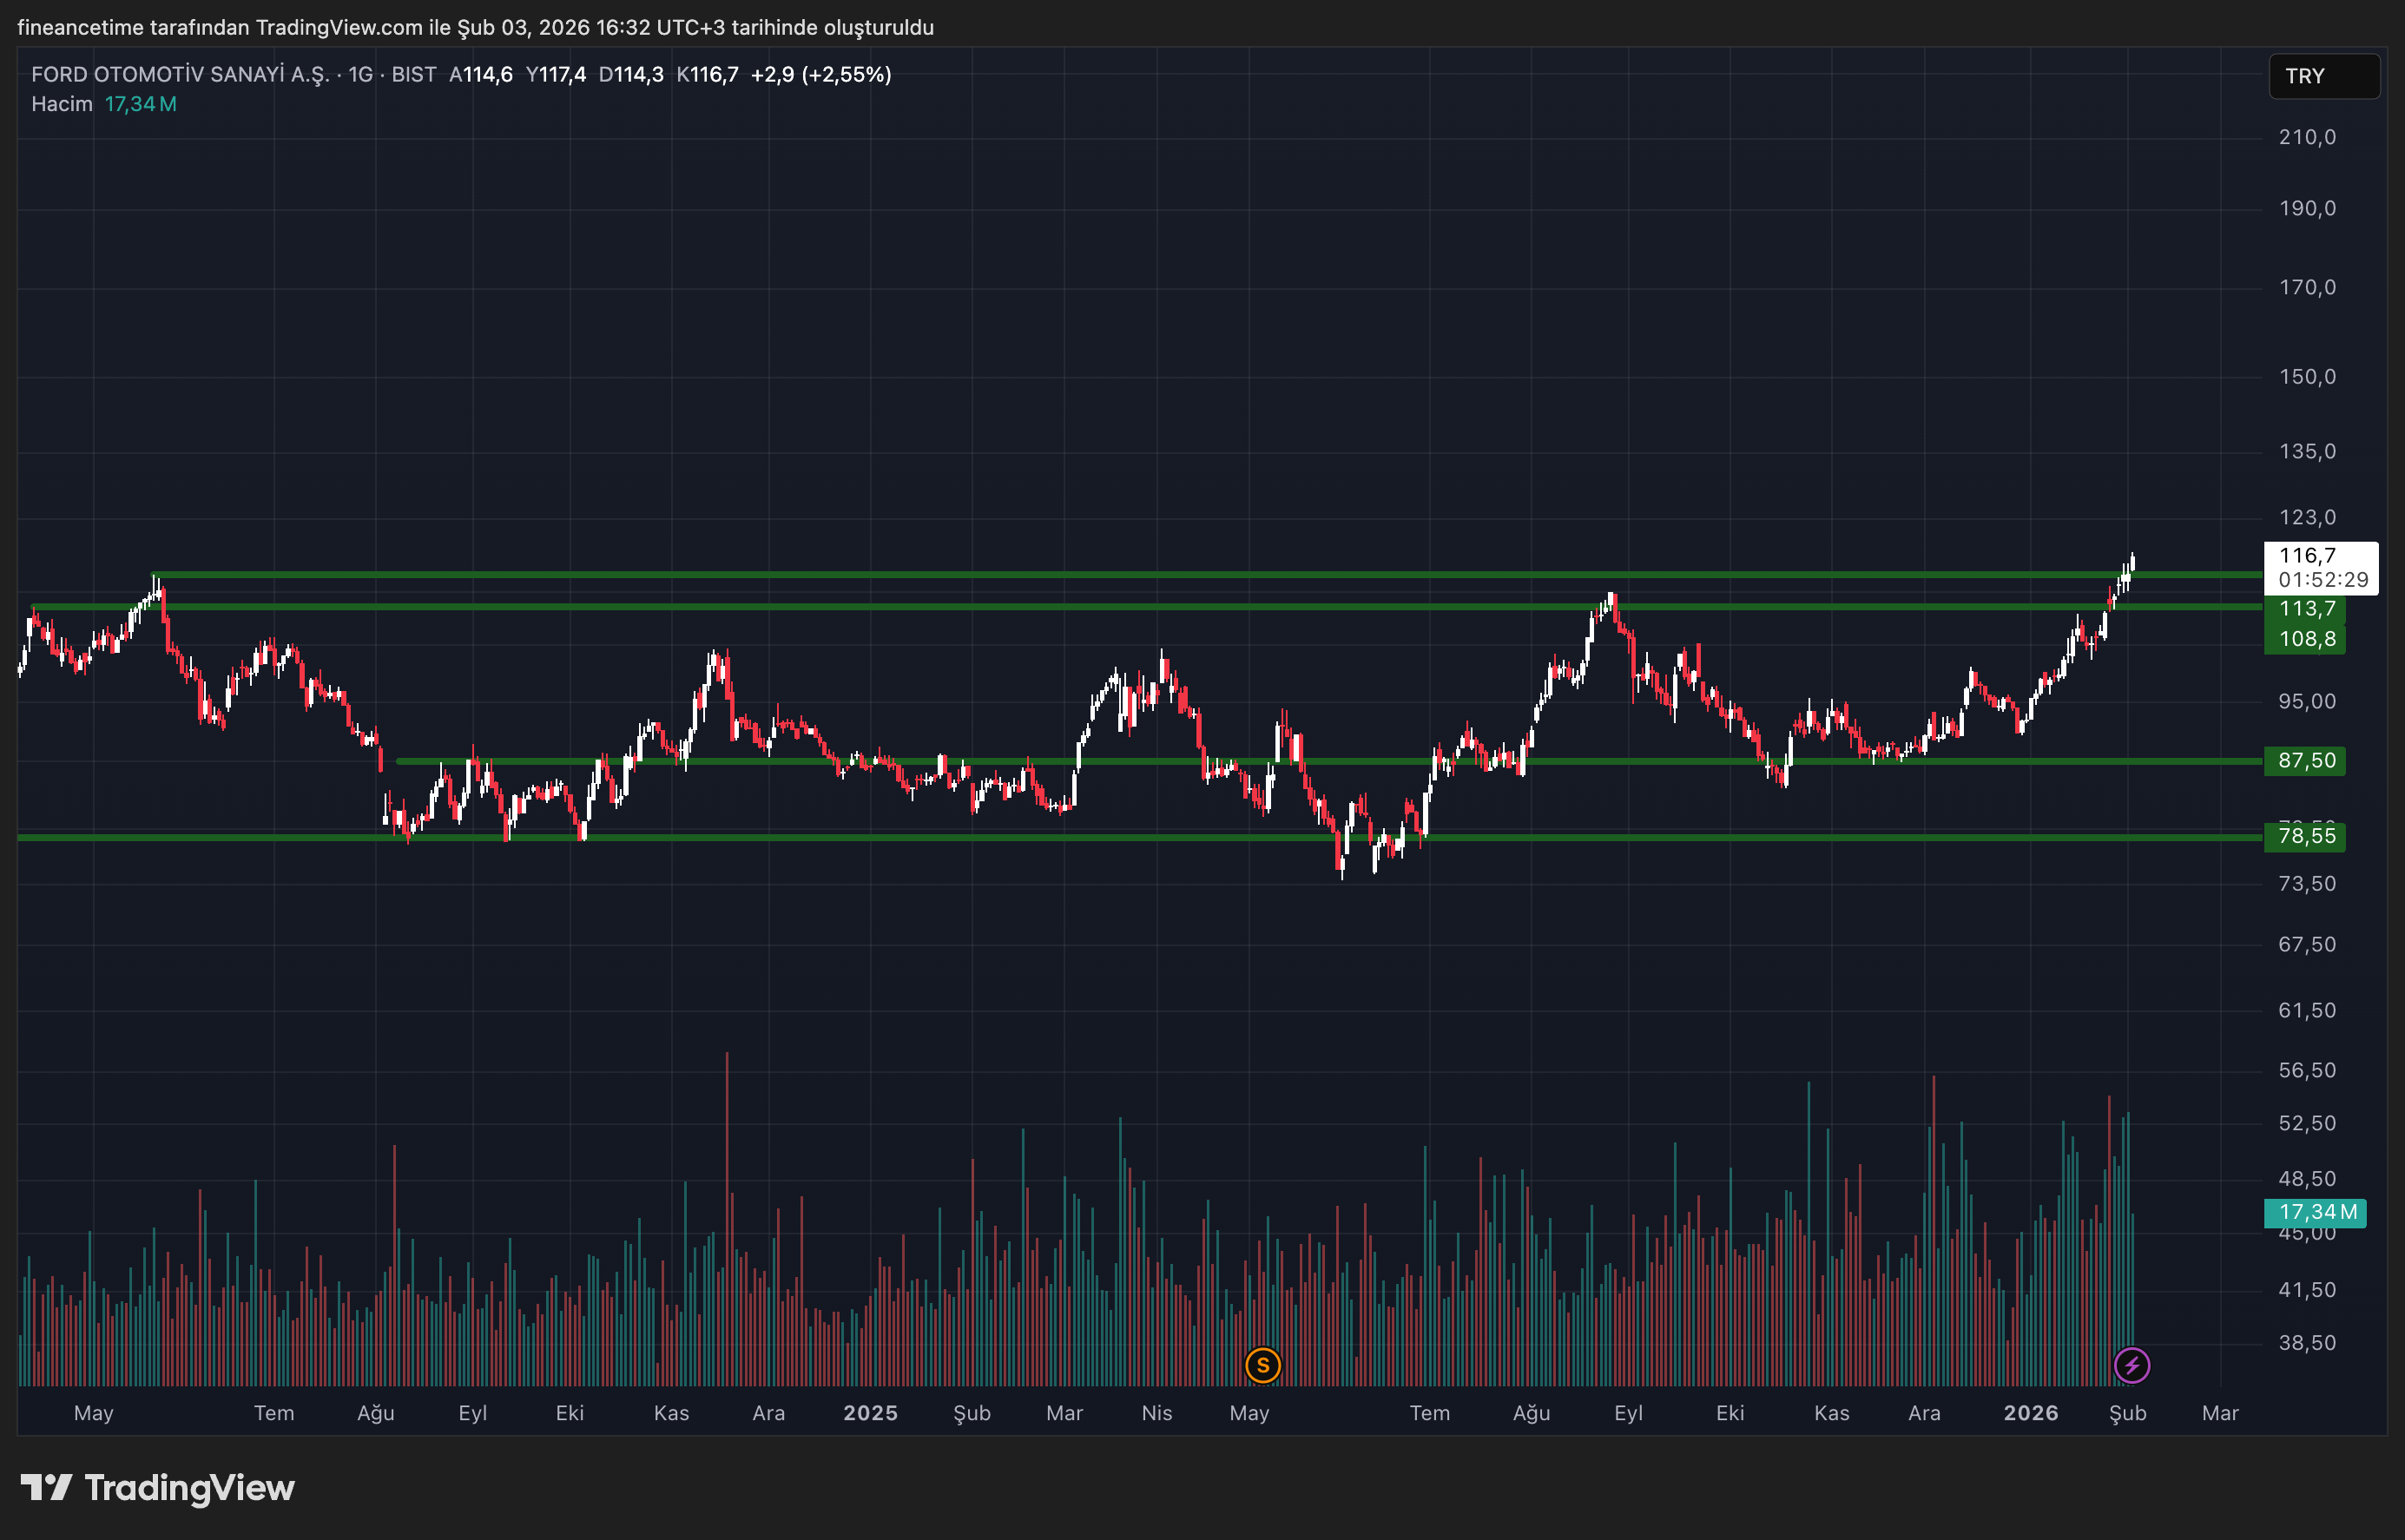This screenshot has height=1540, width=2405.
Task: Click the orange S split marker icon
Action: (1263, 1365)
